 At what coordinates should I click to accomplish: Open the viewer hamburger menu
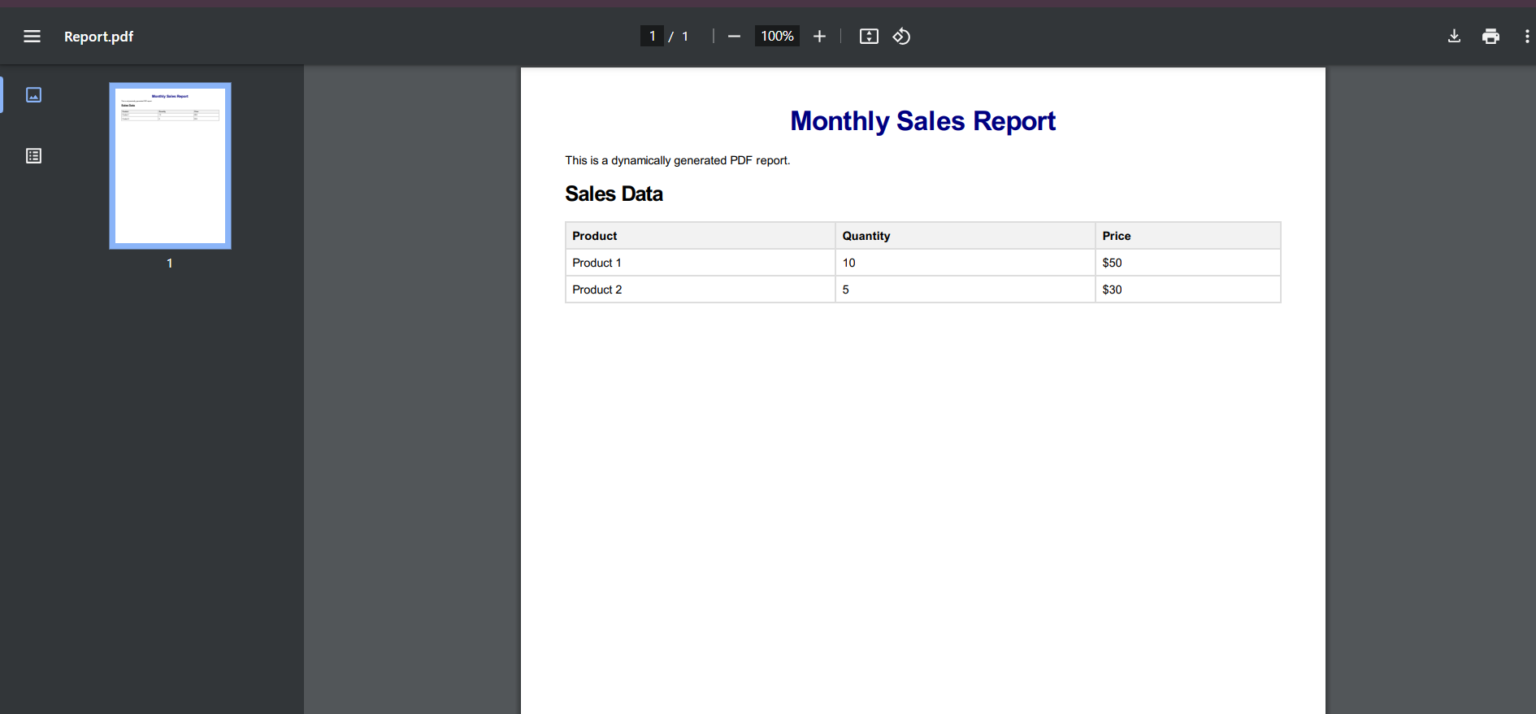pyautogui.click(x=31, y=36)
